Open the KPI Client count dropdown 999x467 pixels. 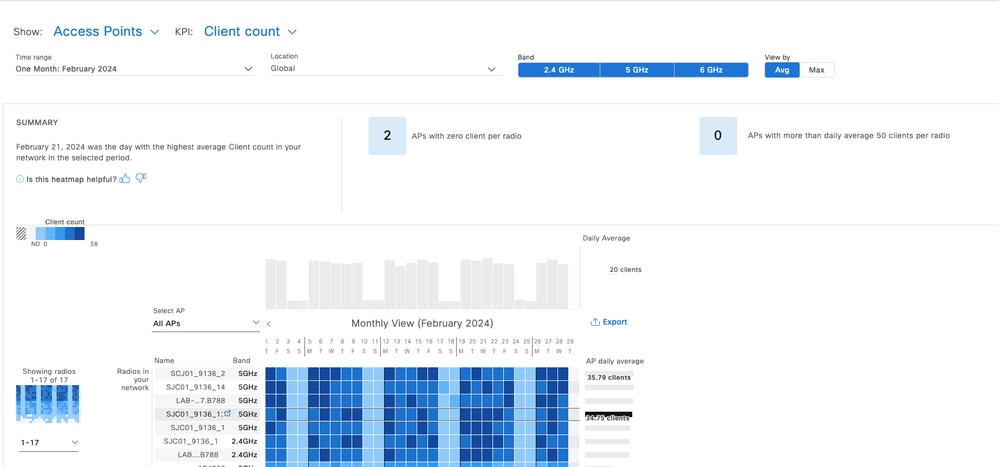[x=250, y=31]
